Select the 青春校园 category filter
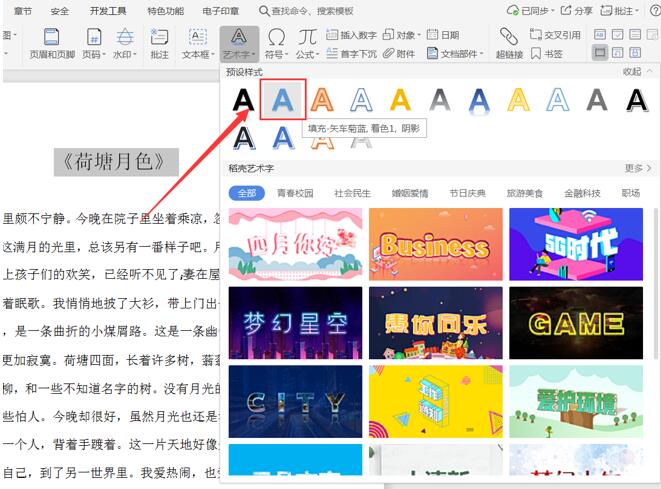 (x=295, y=193)
